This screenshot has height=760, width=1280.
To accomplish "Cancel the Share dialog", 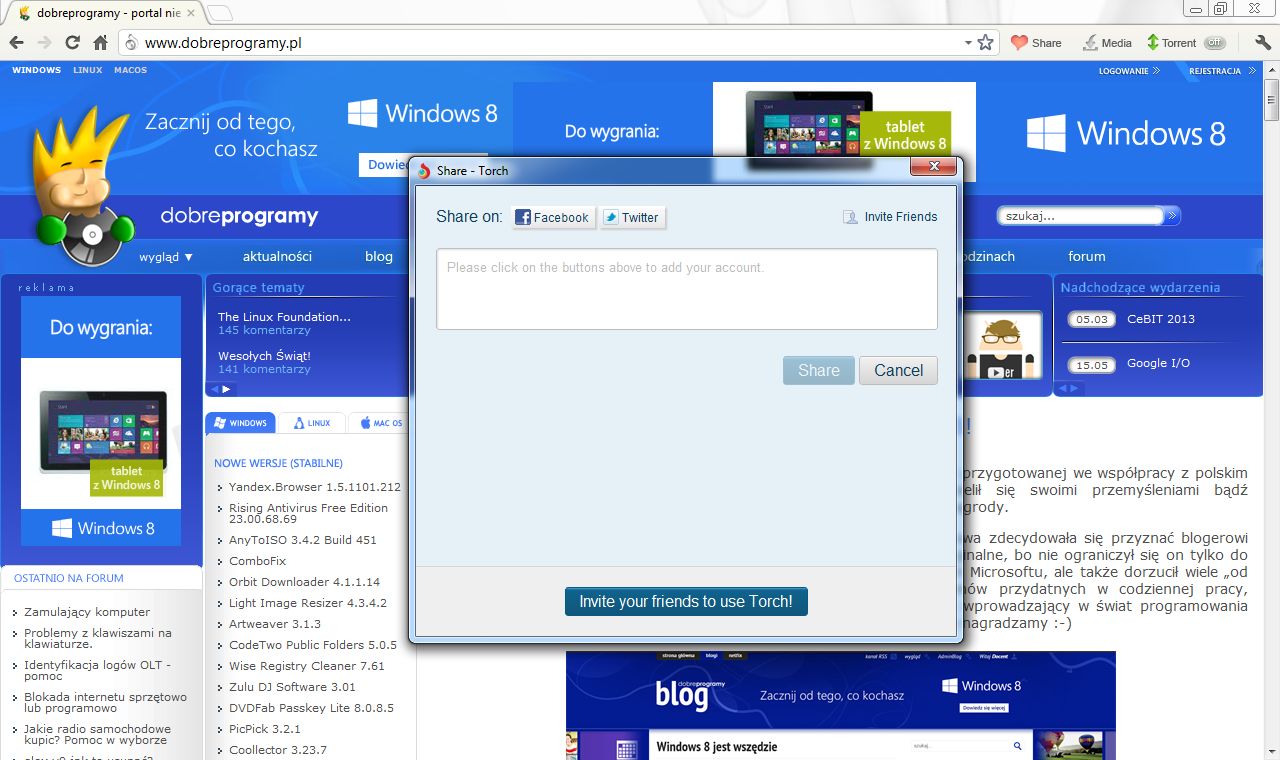I will click(898, 370).
